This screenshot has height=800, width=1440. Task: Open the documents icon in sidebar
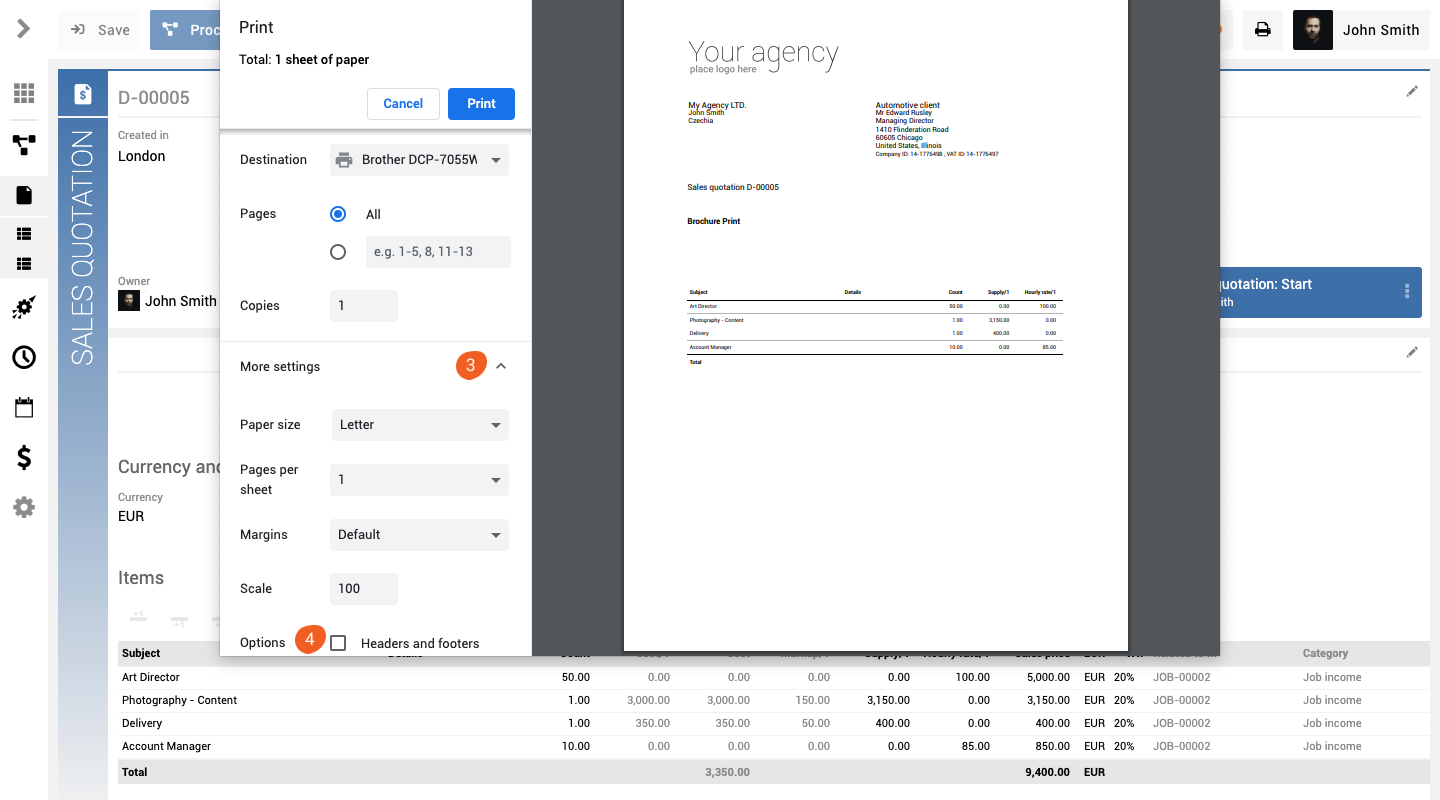point(24,195)
